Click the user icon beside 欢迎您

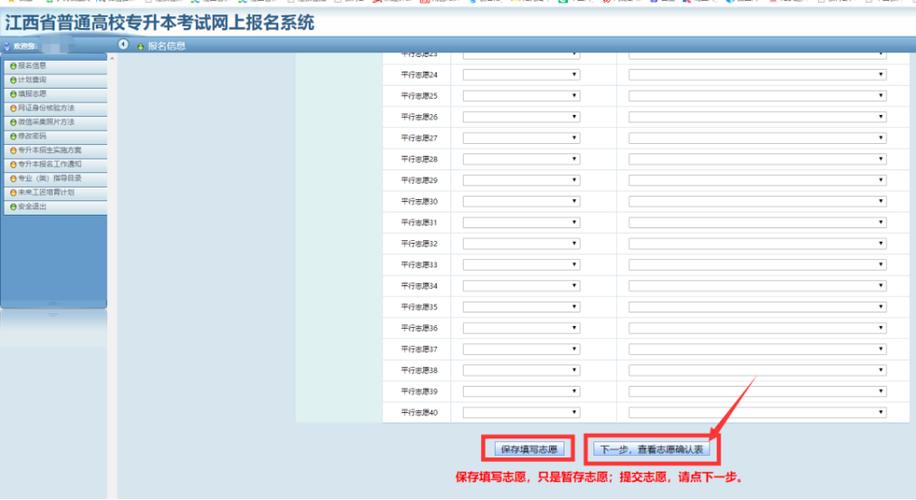tap(7, 47)
